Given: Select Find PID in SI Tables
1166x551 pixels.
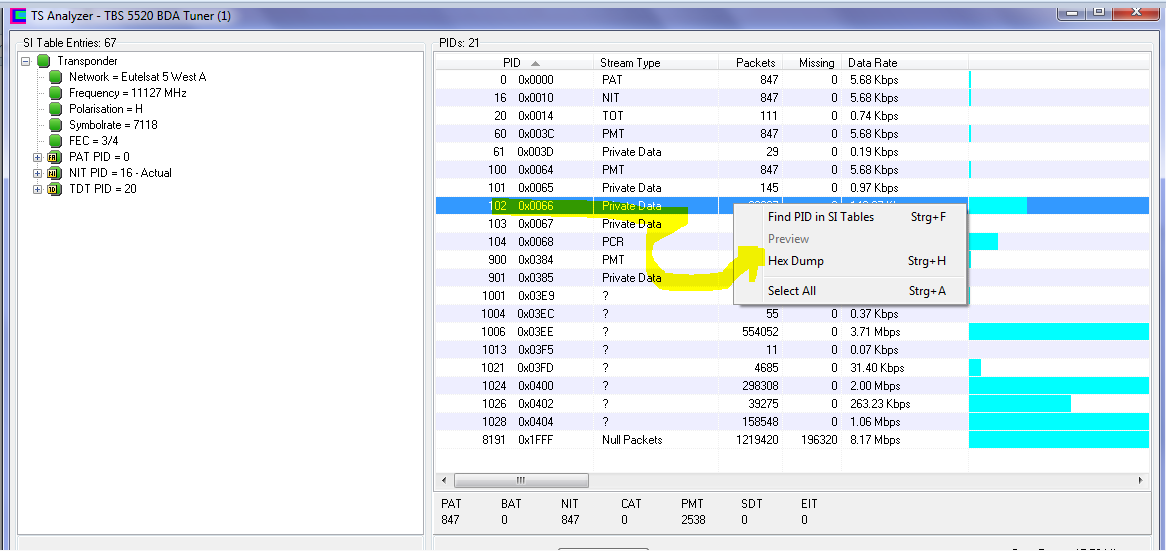Looking at the screenshot, I should point(820,217).
